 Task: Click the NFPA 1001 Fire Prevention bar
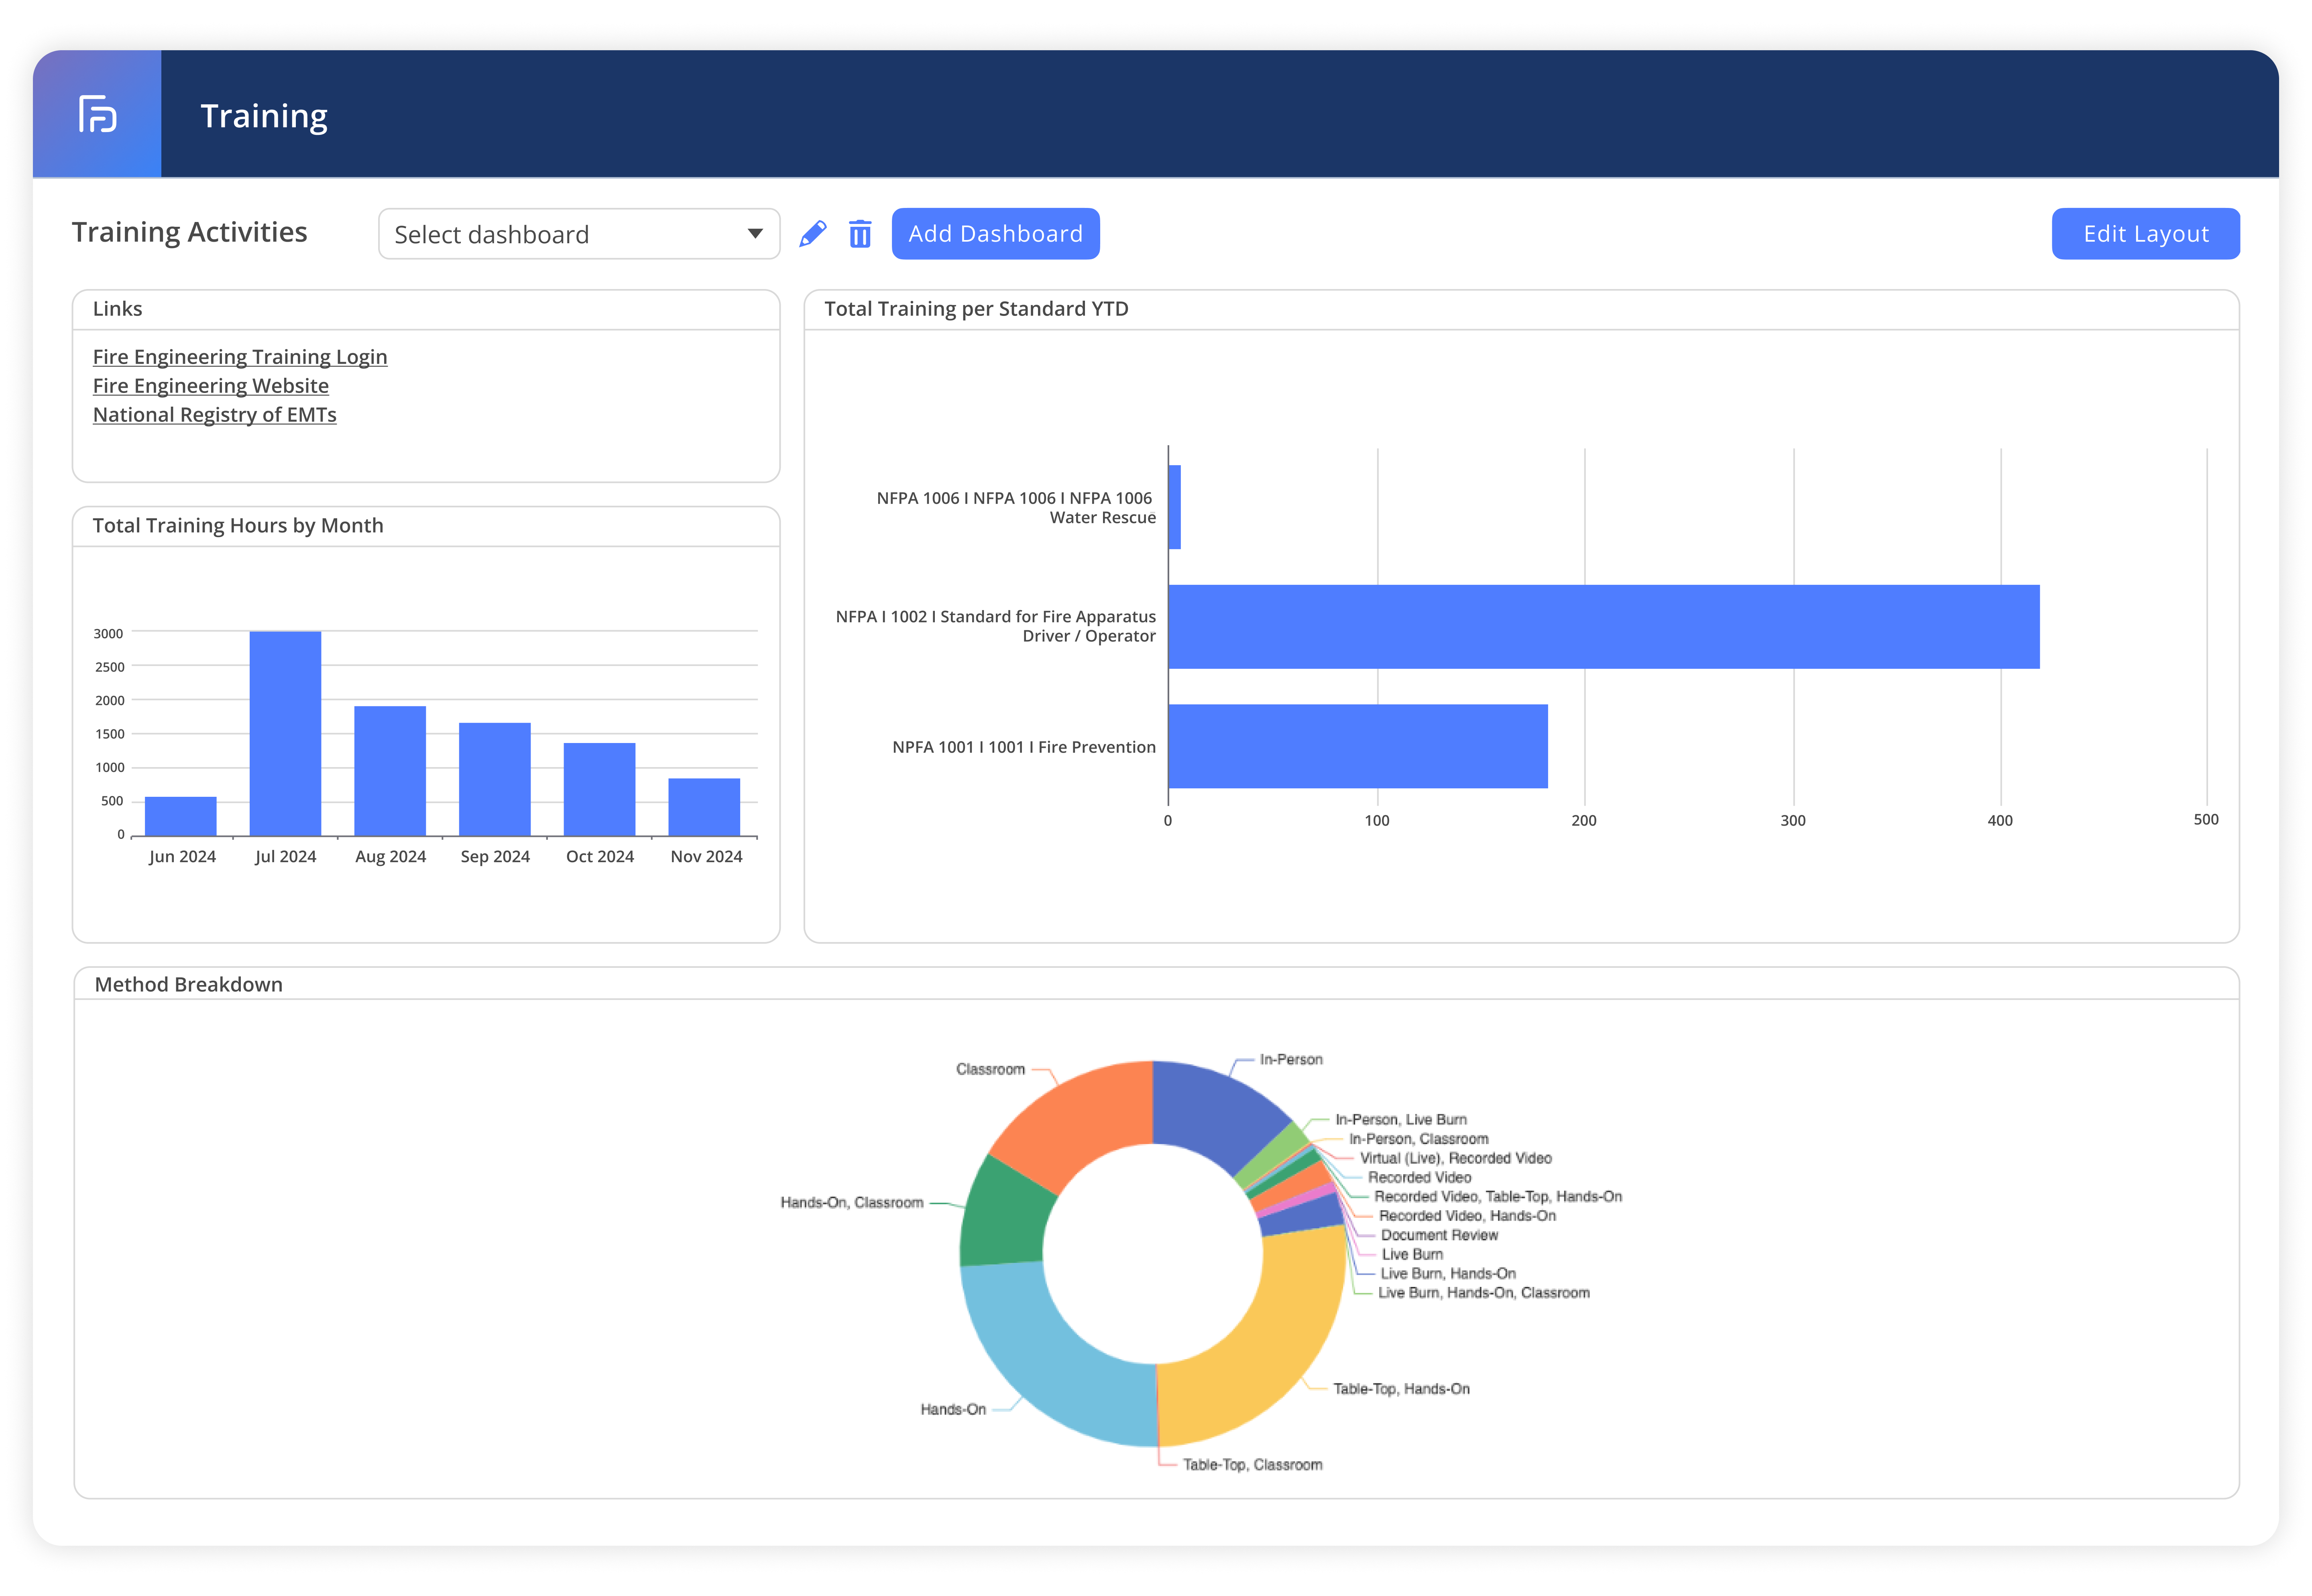[x=1357, y=746]
